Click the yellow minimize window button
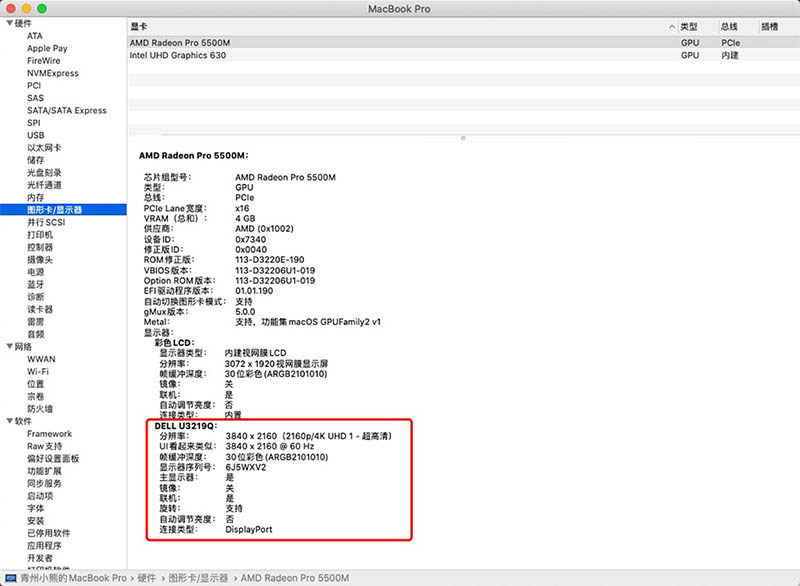This screenshot has height=586, width=800. coord(27,8)
